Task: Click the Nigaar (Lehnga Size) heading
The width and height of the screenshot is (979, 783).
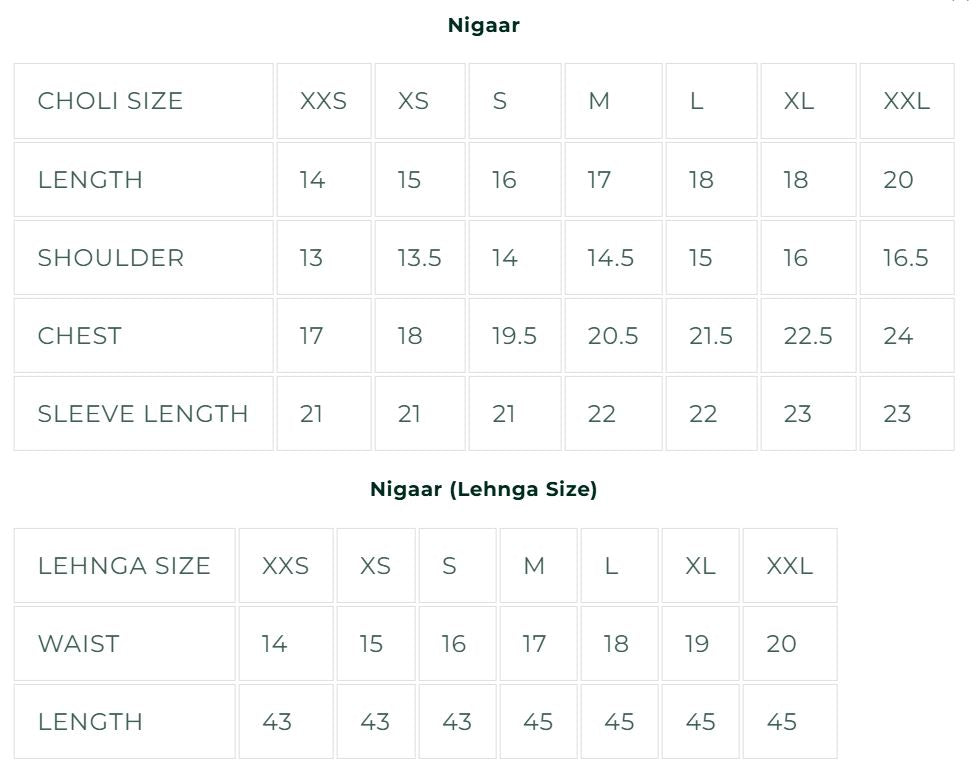Action: point(484,489)
